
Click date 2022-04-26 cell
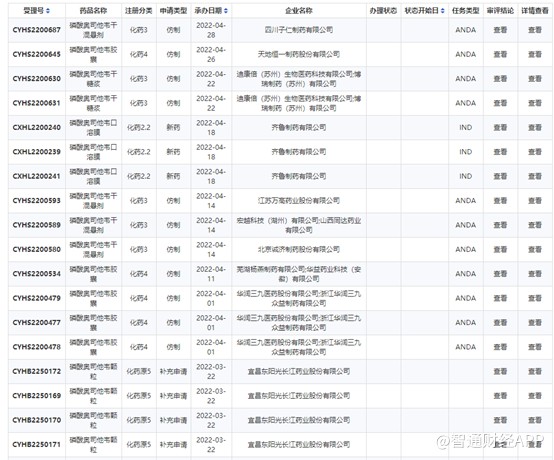tap(211, 54)
